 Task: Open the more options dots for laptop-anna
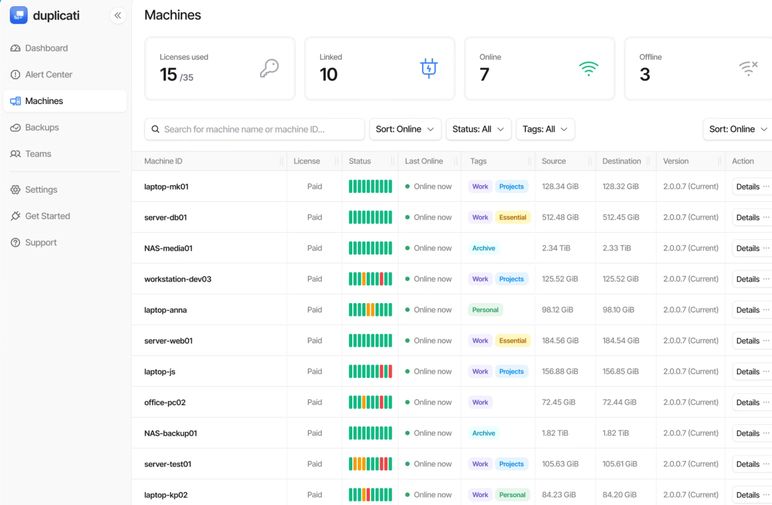pos(766,310)
